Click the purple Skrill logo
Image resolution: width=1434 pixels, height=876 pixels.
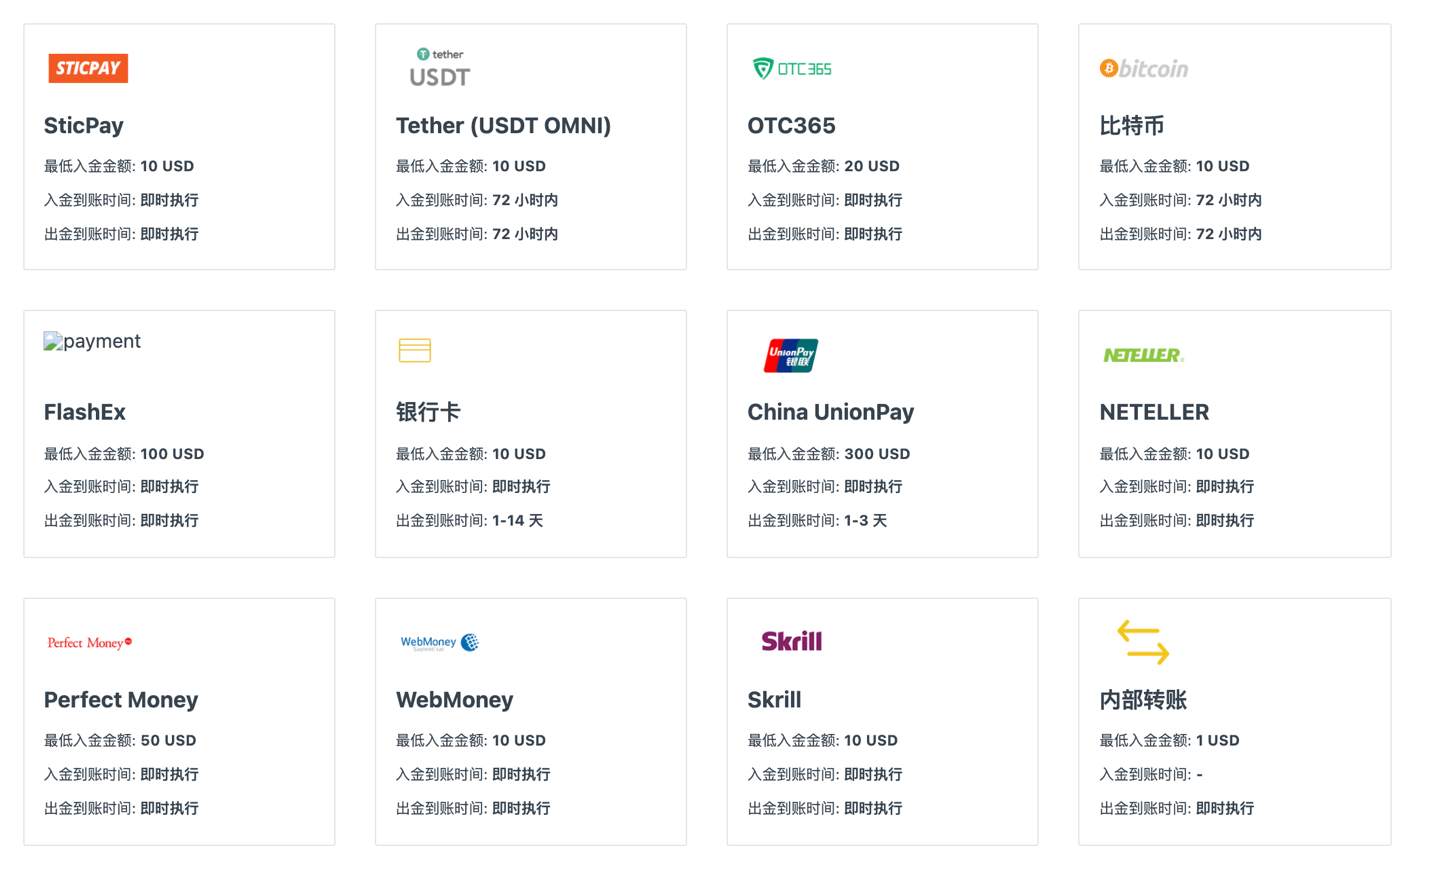[x=791, y=641]
